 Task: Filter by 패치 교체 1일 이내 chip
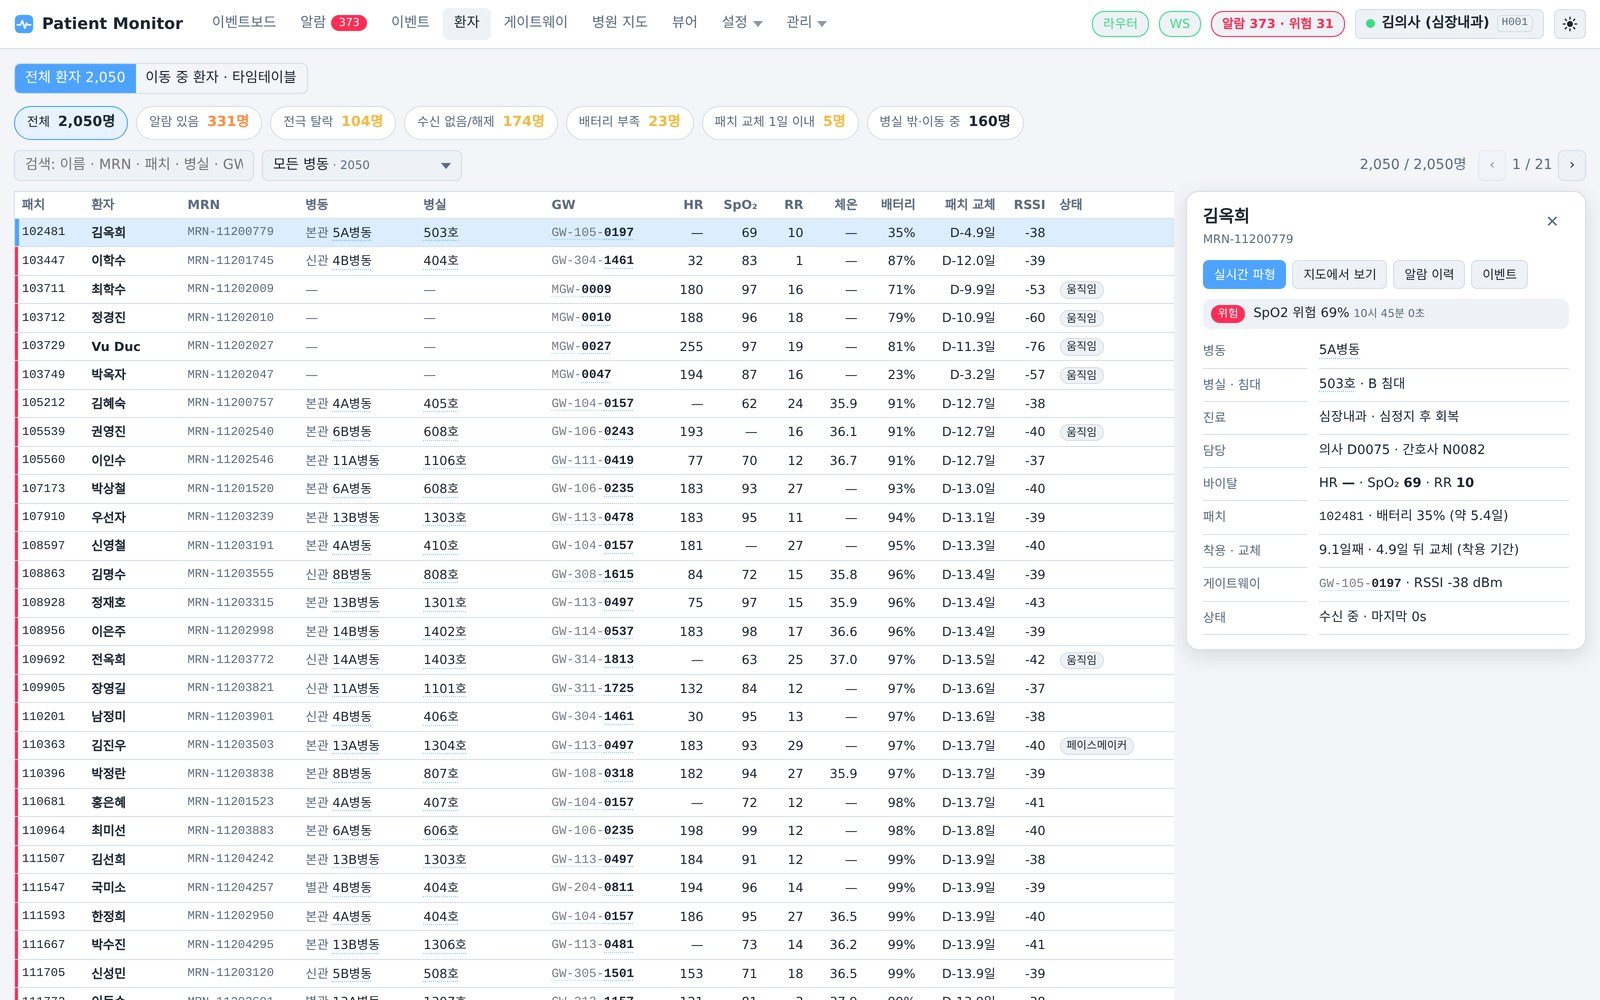[x=780, y=122]
